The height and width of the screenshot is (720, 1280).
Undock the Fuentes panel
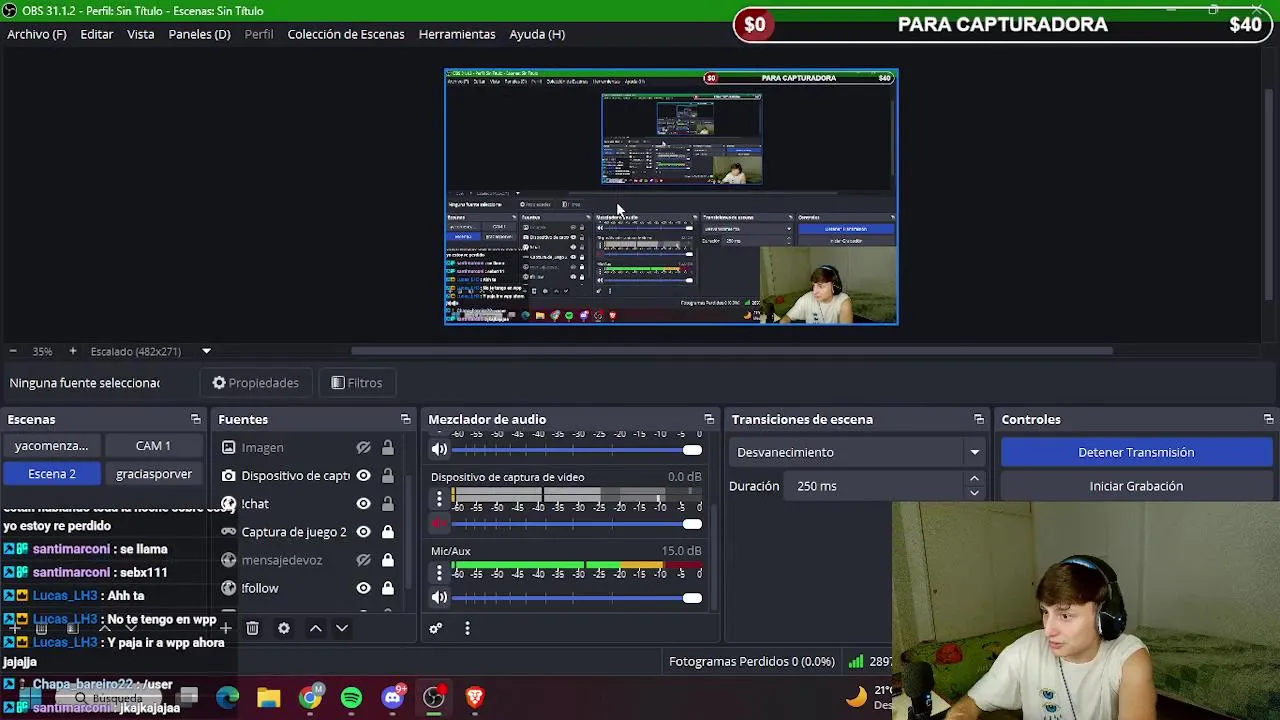coord(405,419)
